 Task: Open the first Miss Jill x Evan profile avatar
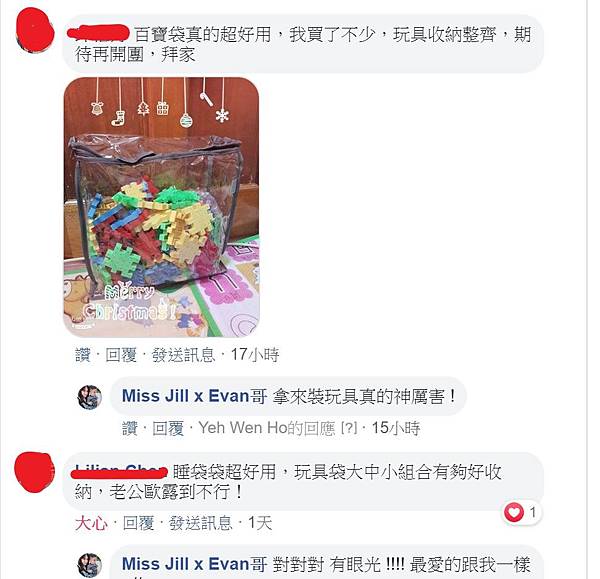click(x=90, y=397)
